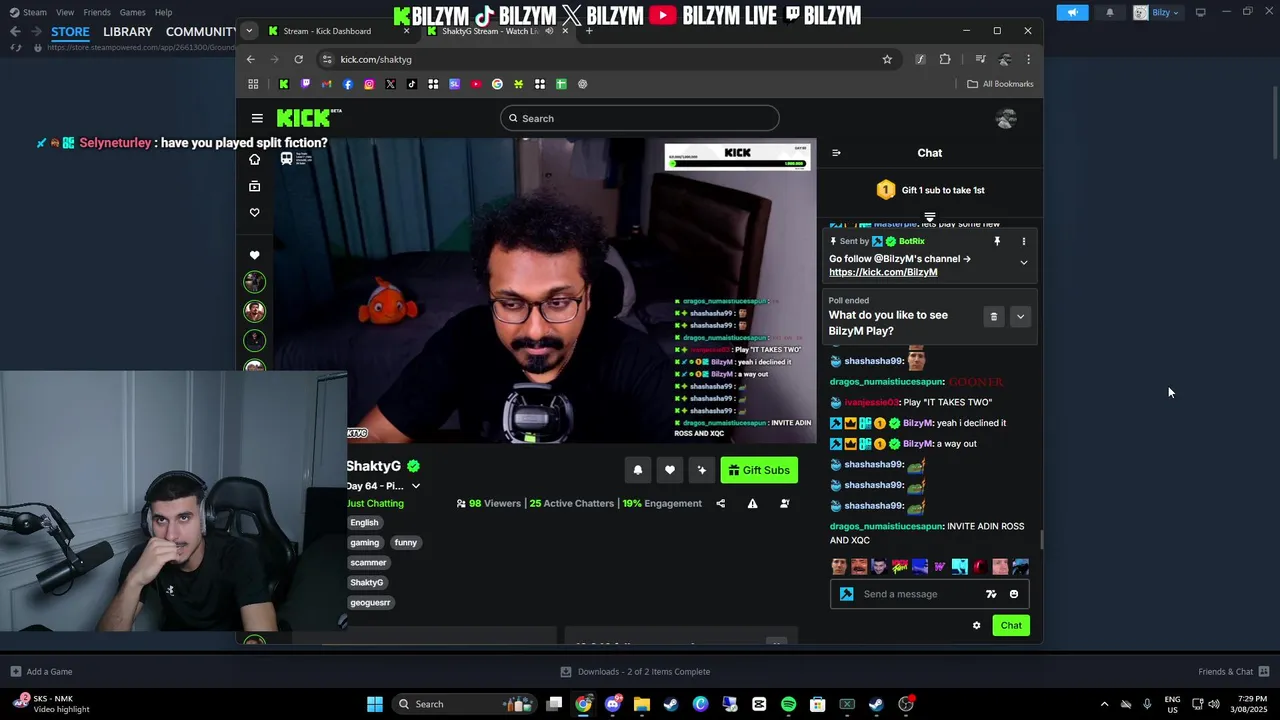Click the share icon under stream info

[x=721, y=503]
